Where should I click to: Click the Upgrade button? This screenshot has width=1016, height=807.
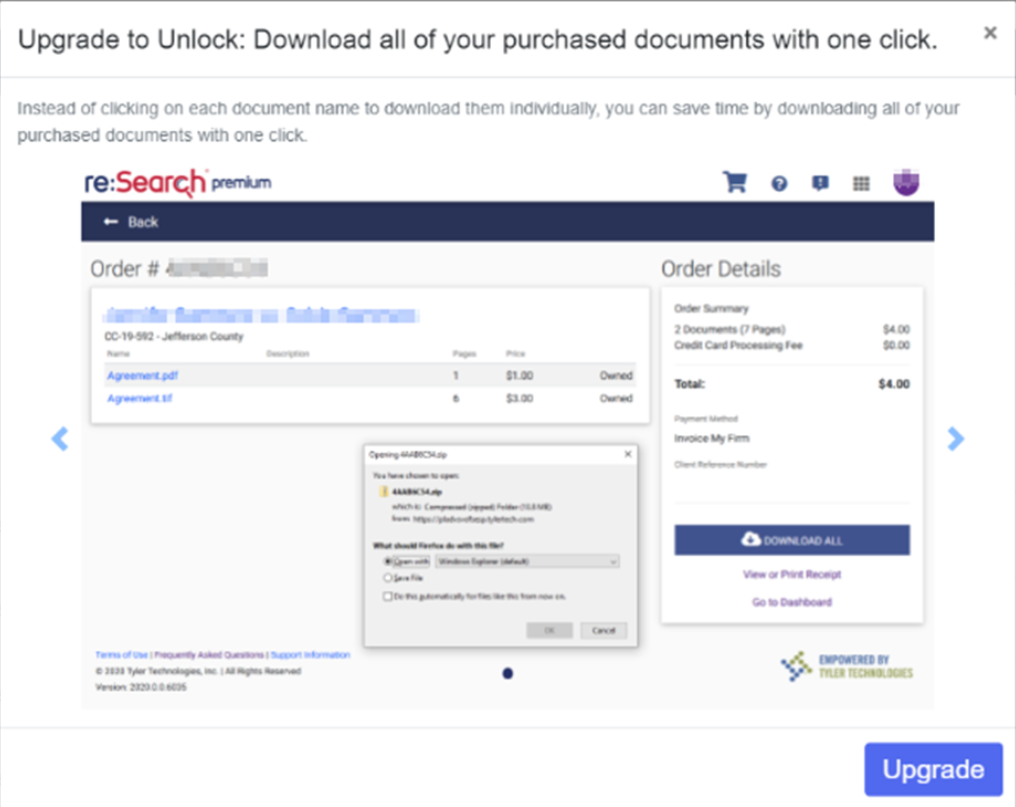(x=933, y=769)
